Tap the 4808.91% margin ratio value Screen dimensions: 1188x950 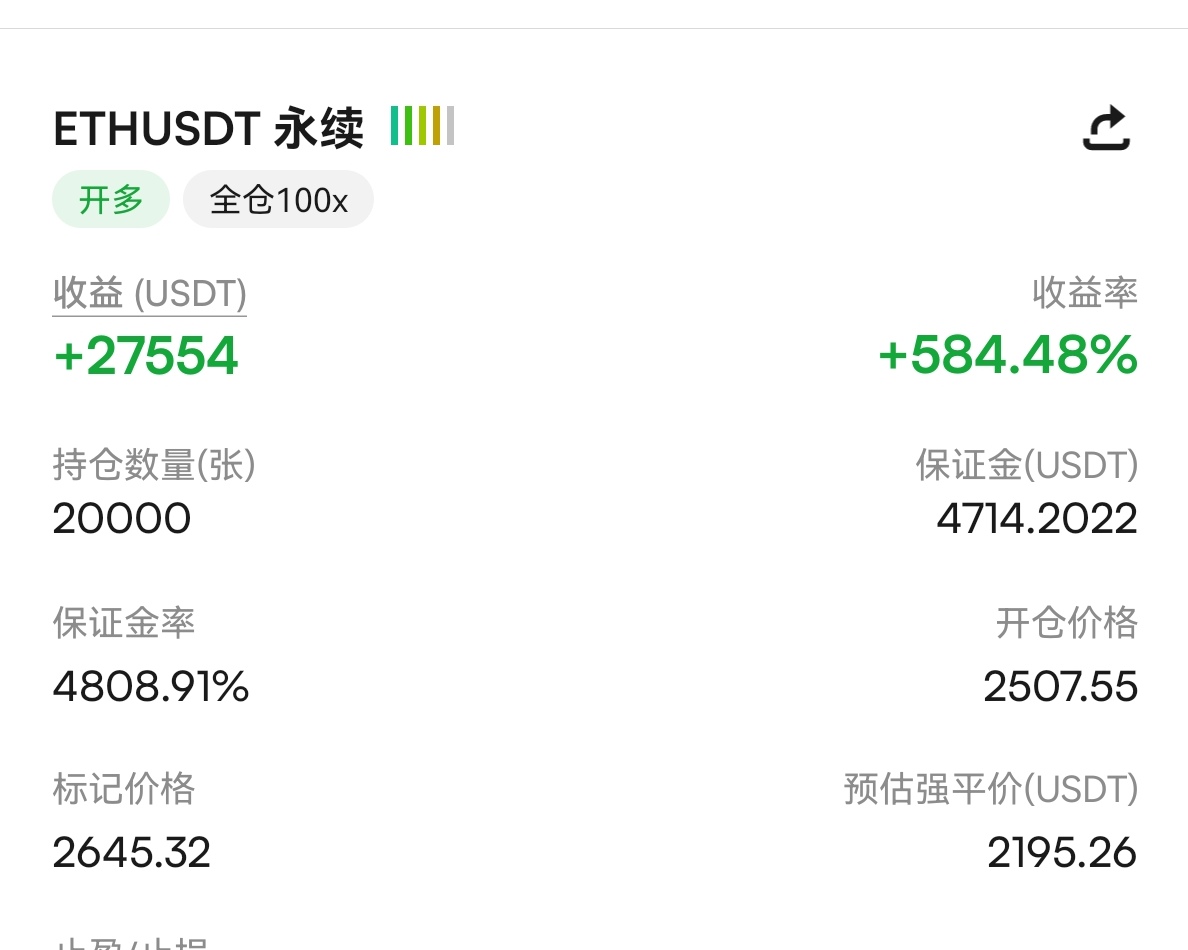click(151, 686)
